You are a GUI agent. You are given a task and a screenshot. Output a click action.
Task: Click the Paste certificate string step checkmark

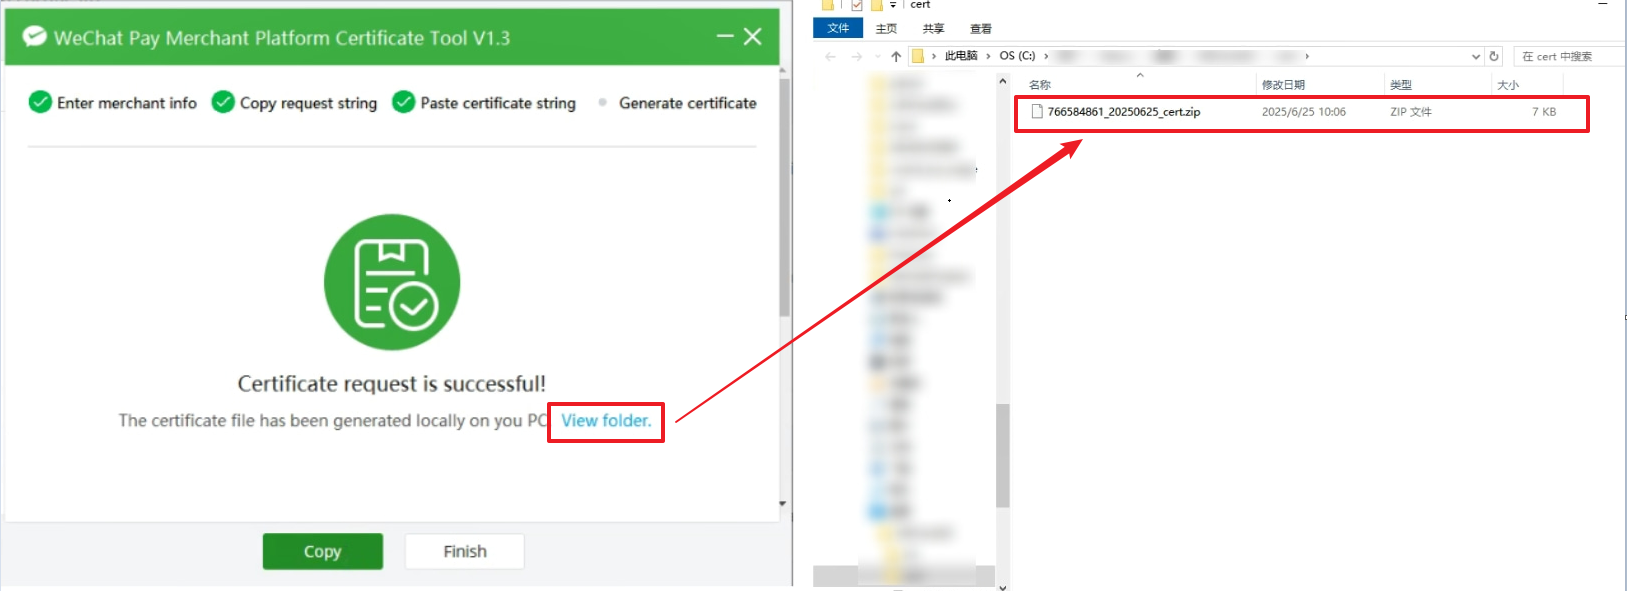(x=403, y=102)
